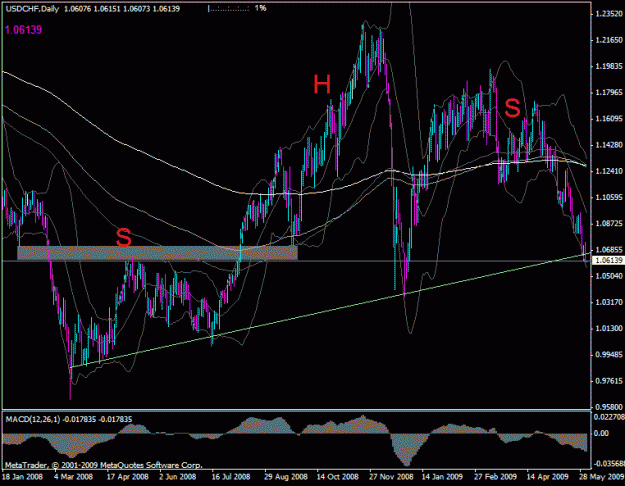Click the 1.17965 price axis label
Viewport: 625px width, 486px height.
click(609, 92)
